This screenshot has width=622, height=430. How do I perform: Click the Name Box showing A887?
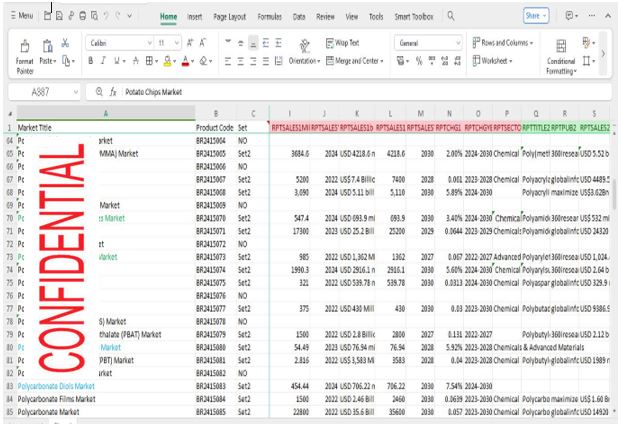tap(44, 92)
